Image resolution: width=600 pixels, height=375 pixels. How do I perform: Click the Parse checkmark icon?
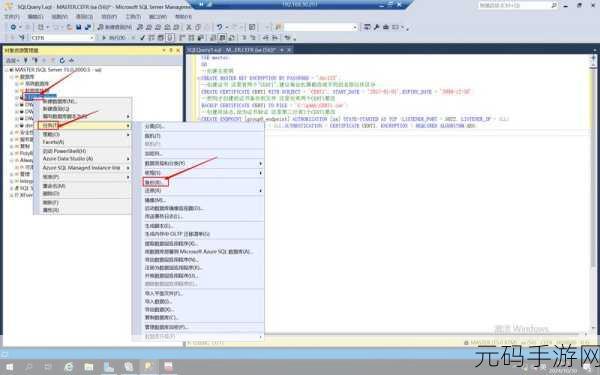(143, 38)
